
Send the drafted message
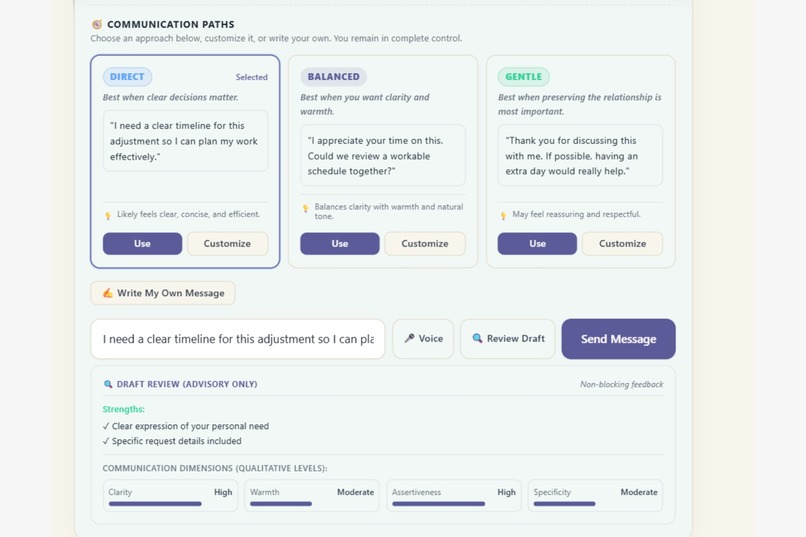click(x=618, y=339)
